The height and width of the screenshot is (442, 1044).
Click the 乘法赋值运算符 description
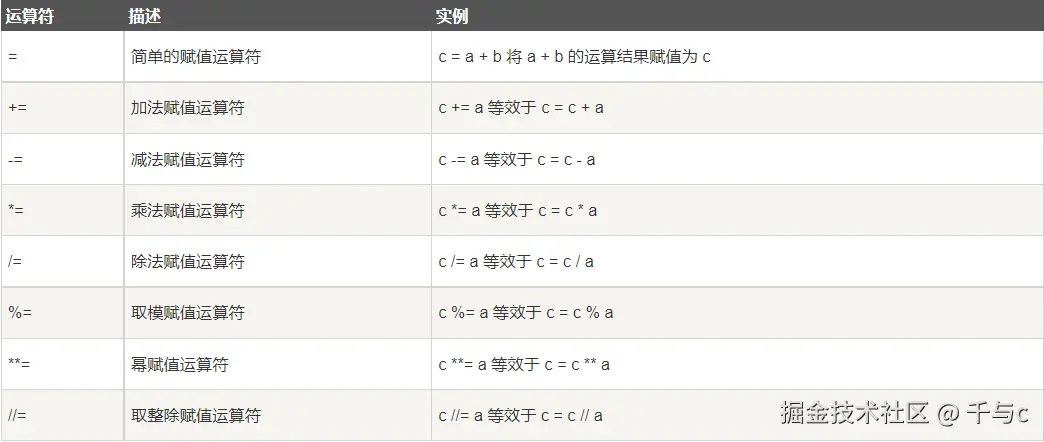188,210
